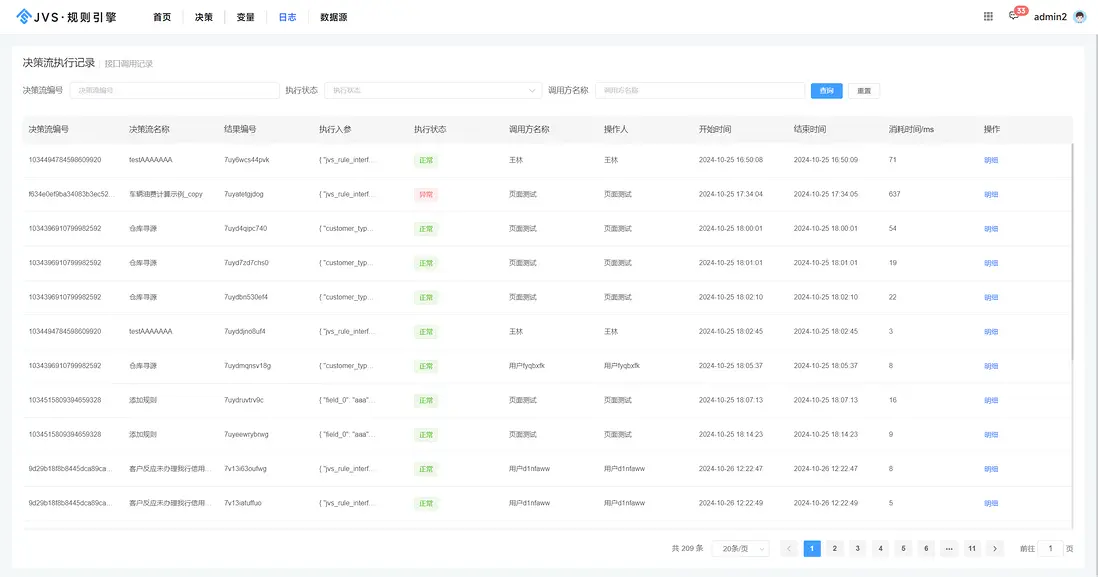Image resolution: width=1098 pixels, height=577 pixels.
Task: Go to previous page arrow
Action: point(788,548)
